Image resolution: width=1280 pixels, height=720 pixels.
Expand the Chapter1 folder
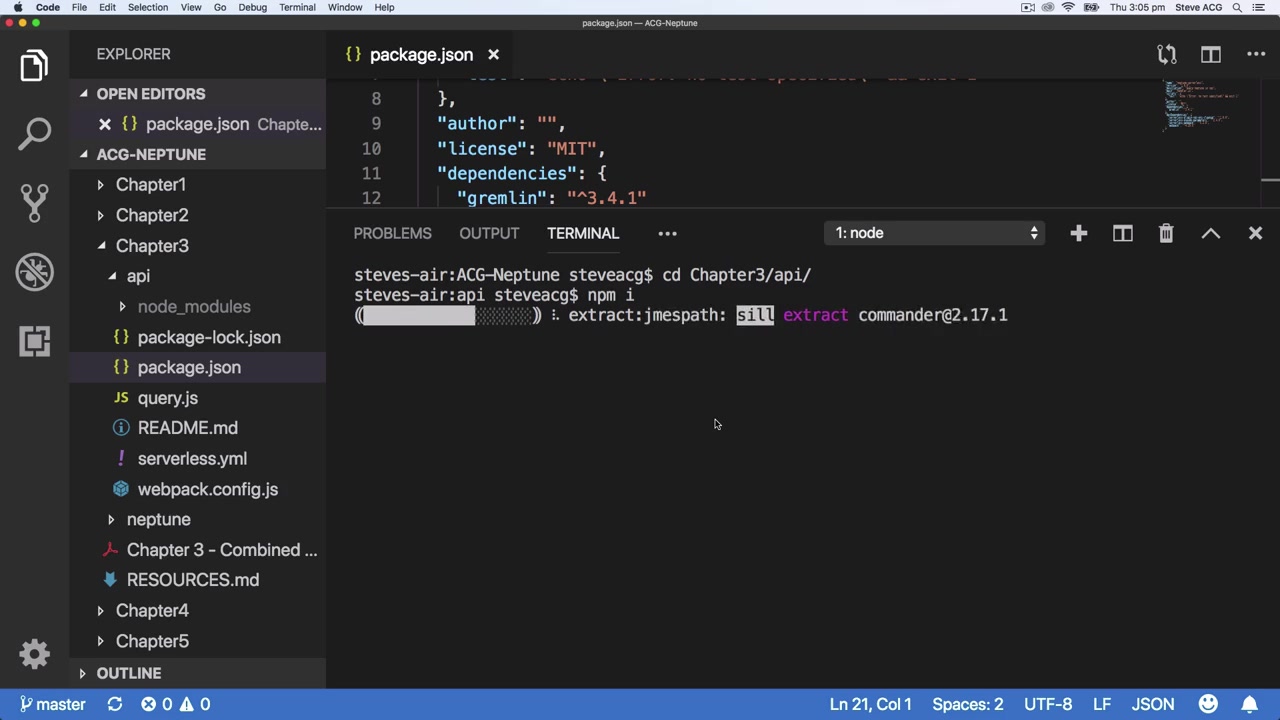150,185
